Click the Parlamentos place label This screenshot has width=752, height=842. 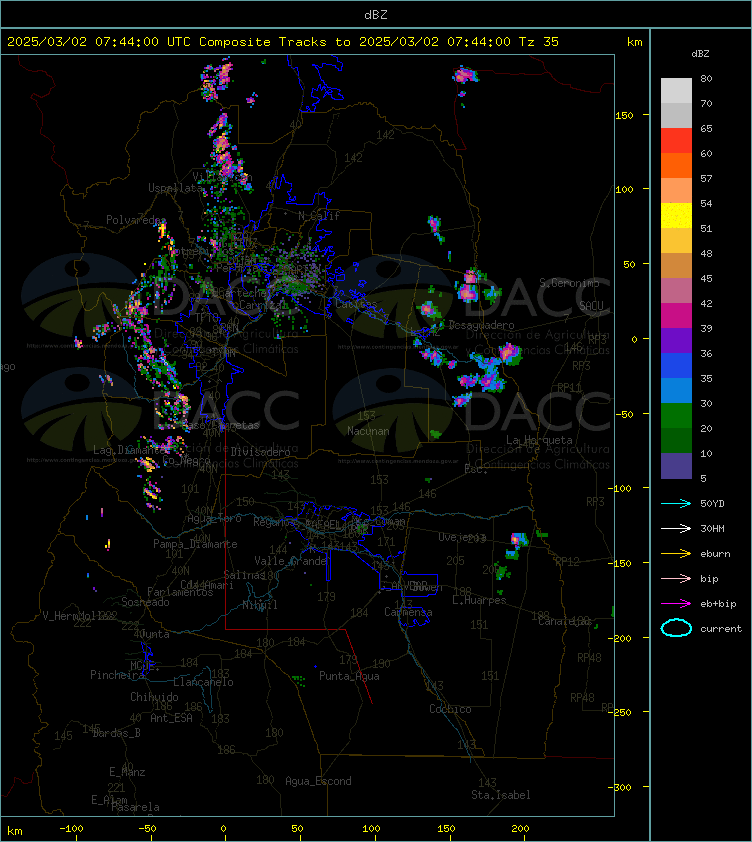[x=180, y=592]
